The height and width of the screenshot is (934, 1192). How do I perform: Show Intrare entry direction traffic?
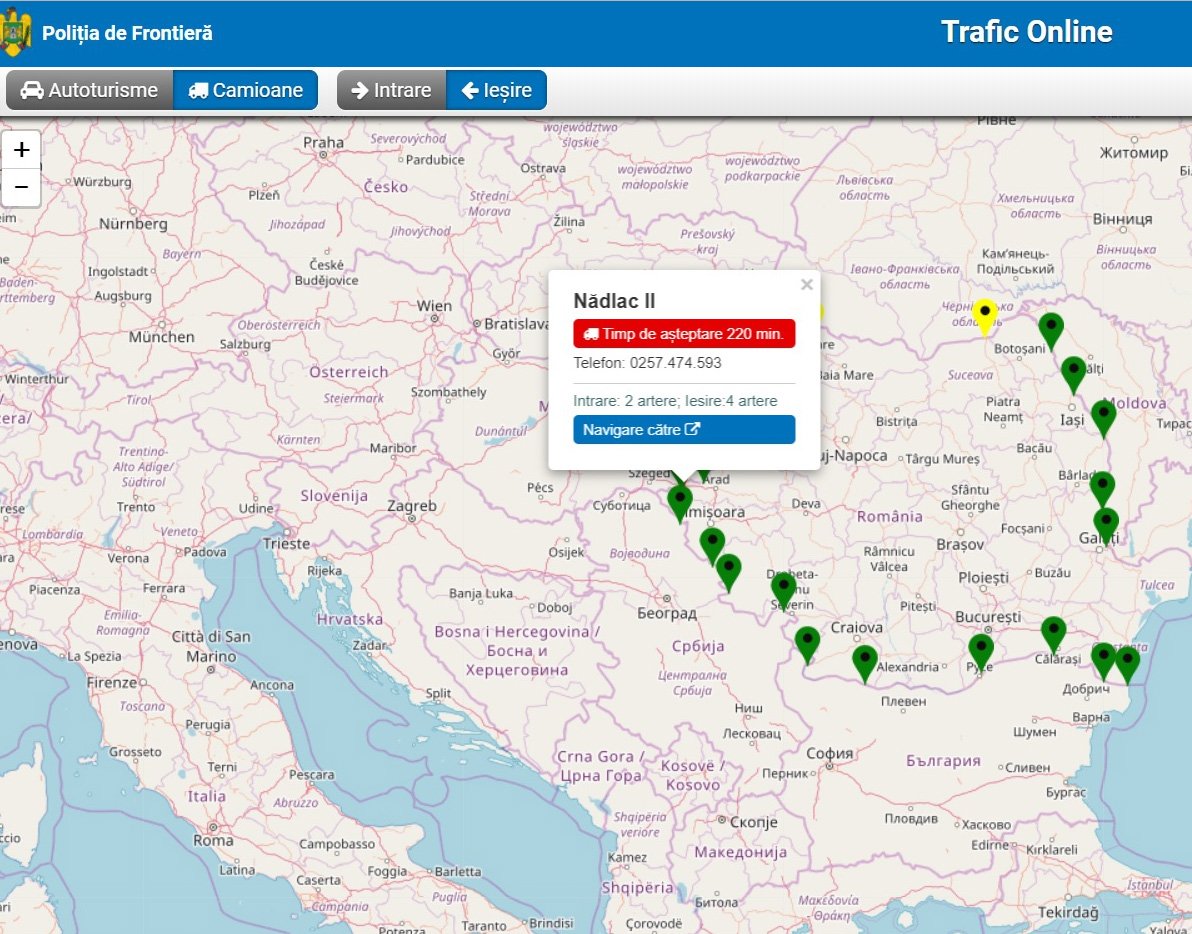pyautogui.click(x=391, y=90)
